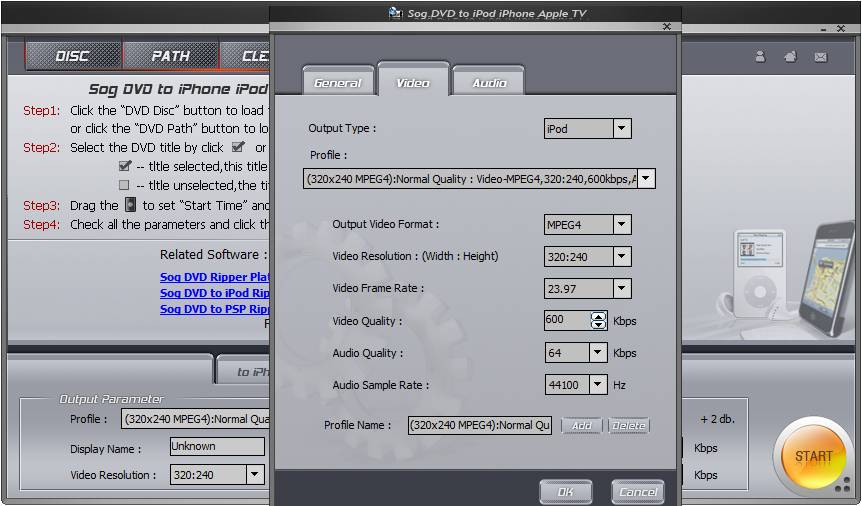862x506 pixels.
Task: Click the Video Quality value field
Action: point(567,320)
